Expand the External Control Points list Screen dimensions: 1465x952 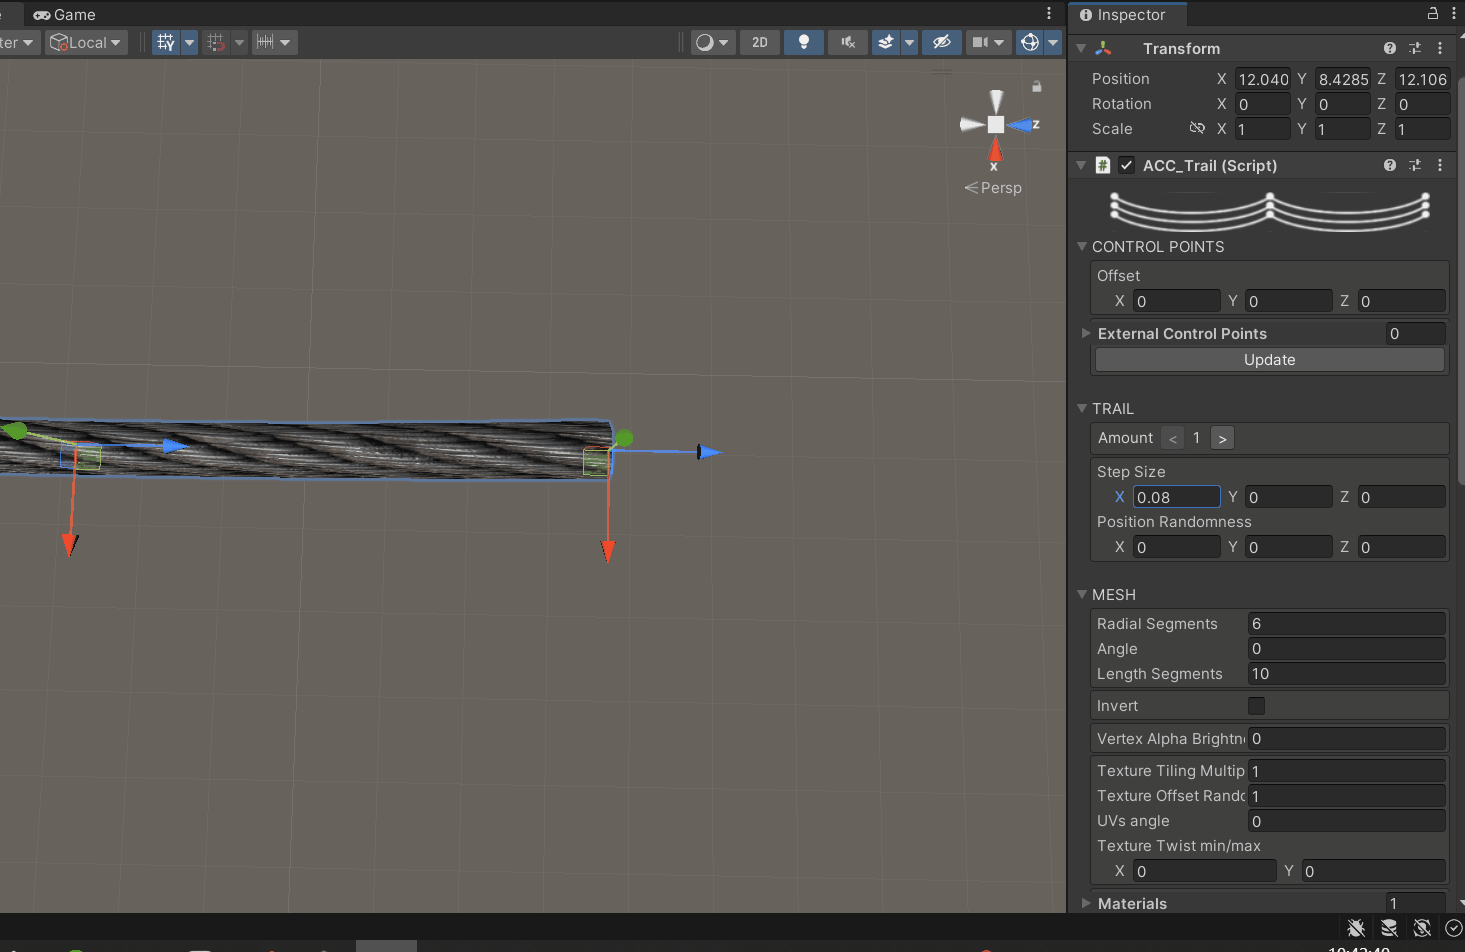pos(1086,333)
